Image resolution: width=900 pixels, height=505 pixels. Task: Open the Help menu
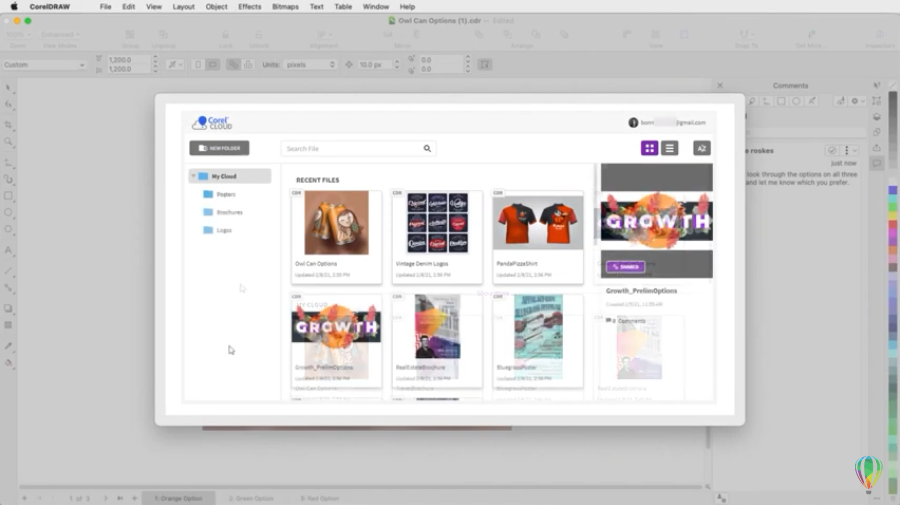click(408, 7)
